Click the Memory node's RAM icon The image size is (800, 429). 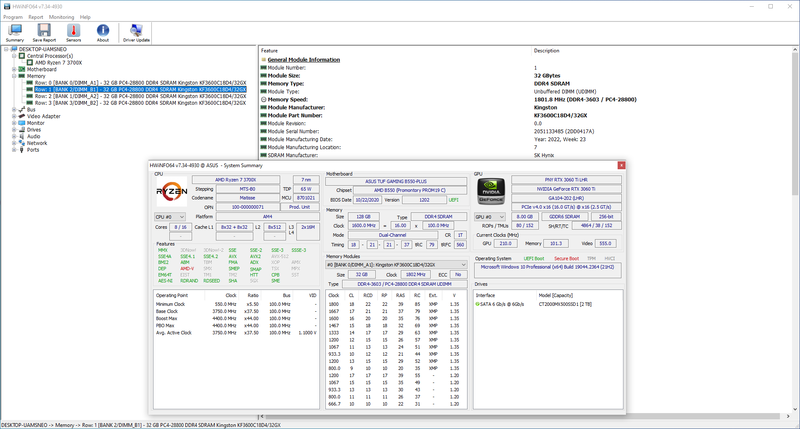point(22,76)
